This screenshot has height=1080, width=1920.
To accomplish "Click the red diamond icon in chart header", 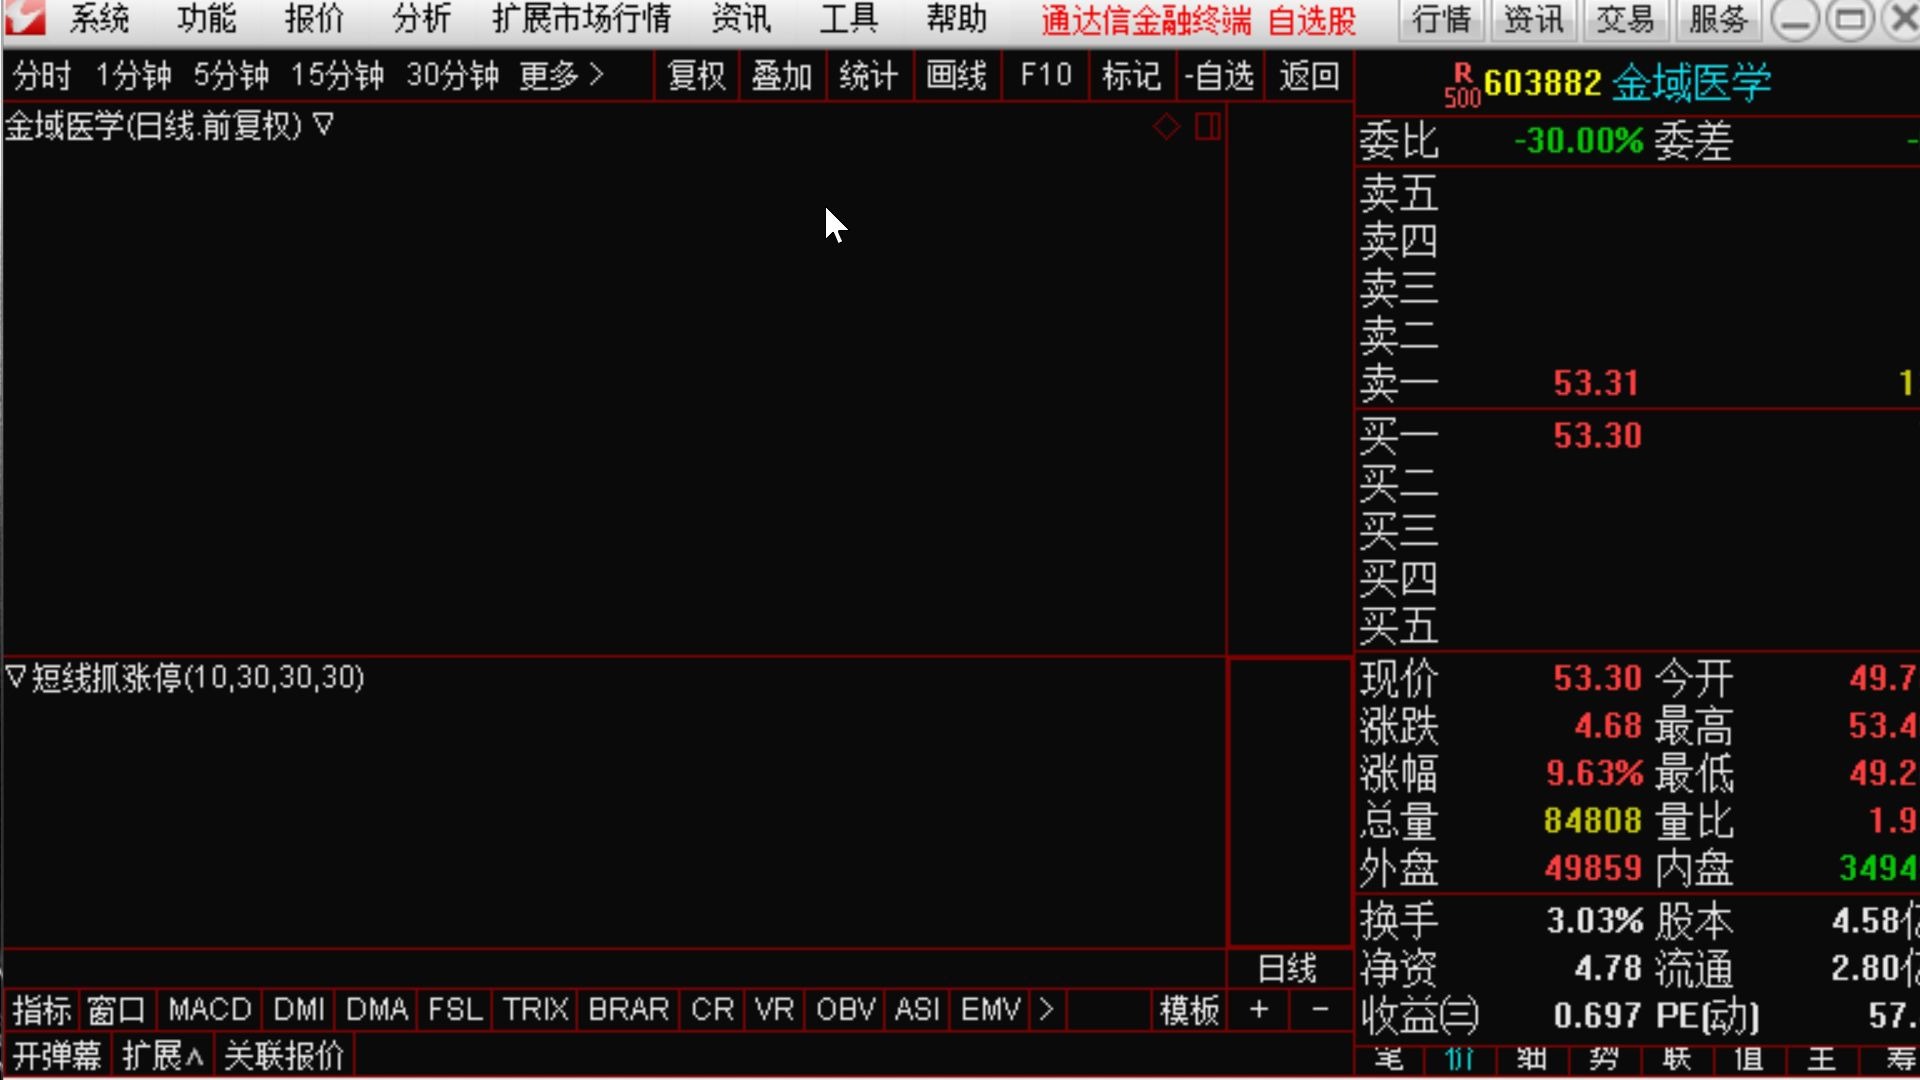I will tap(1166, 127).
